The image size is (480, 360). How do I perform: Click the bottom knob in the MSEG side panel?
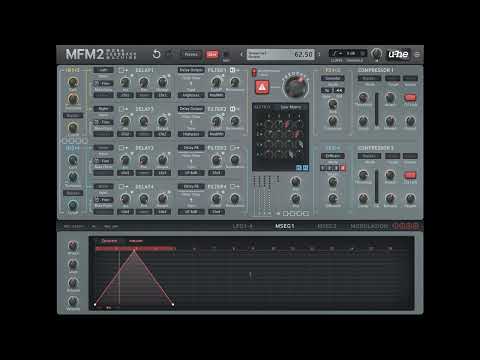point(73,301)
